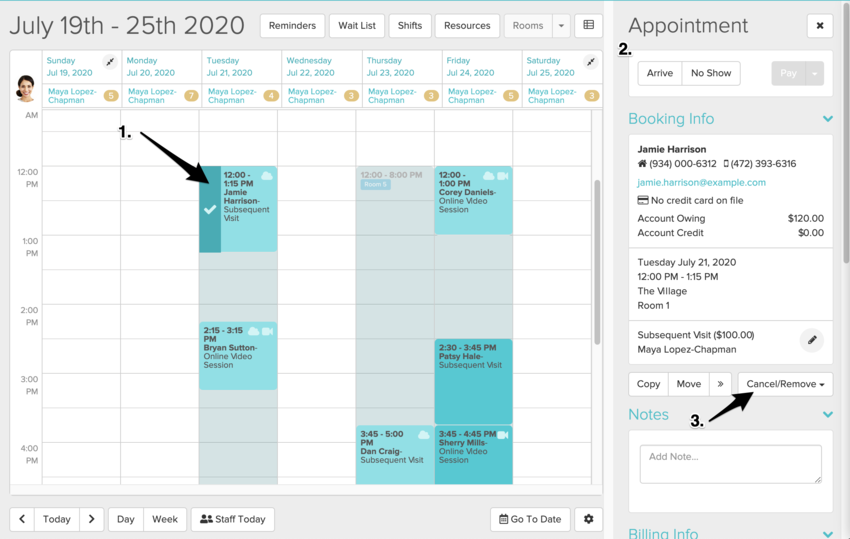Click the calendar table view icon
The width and height of the screenshot is (850, 539).
pos(588,25)
